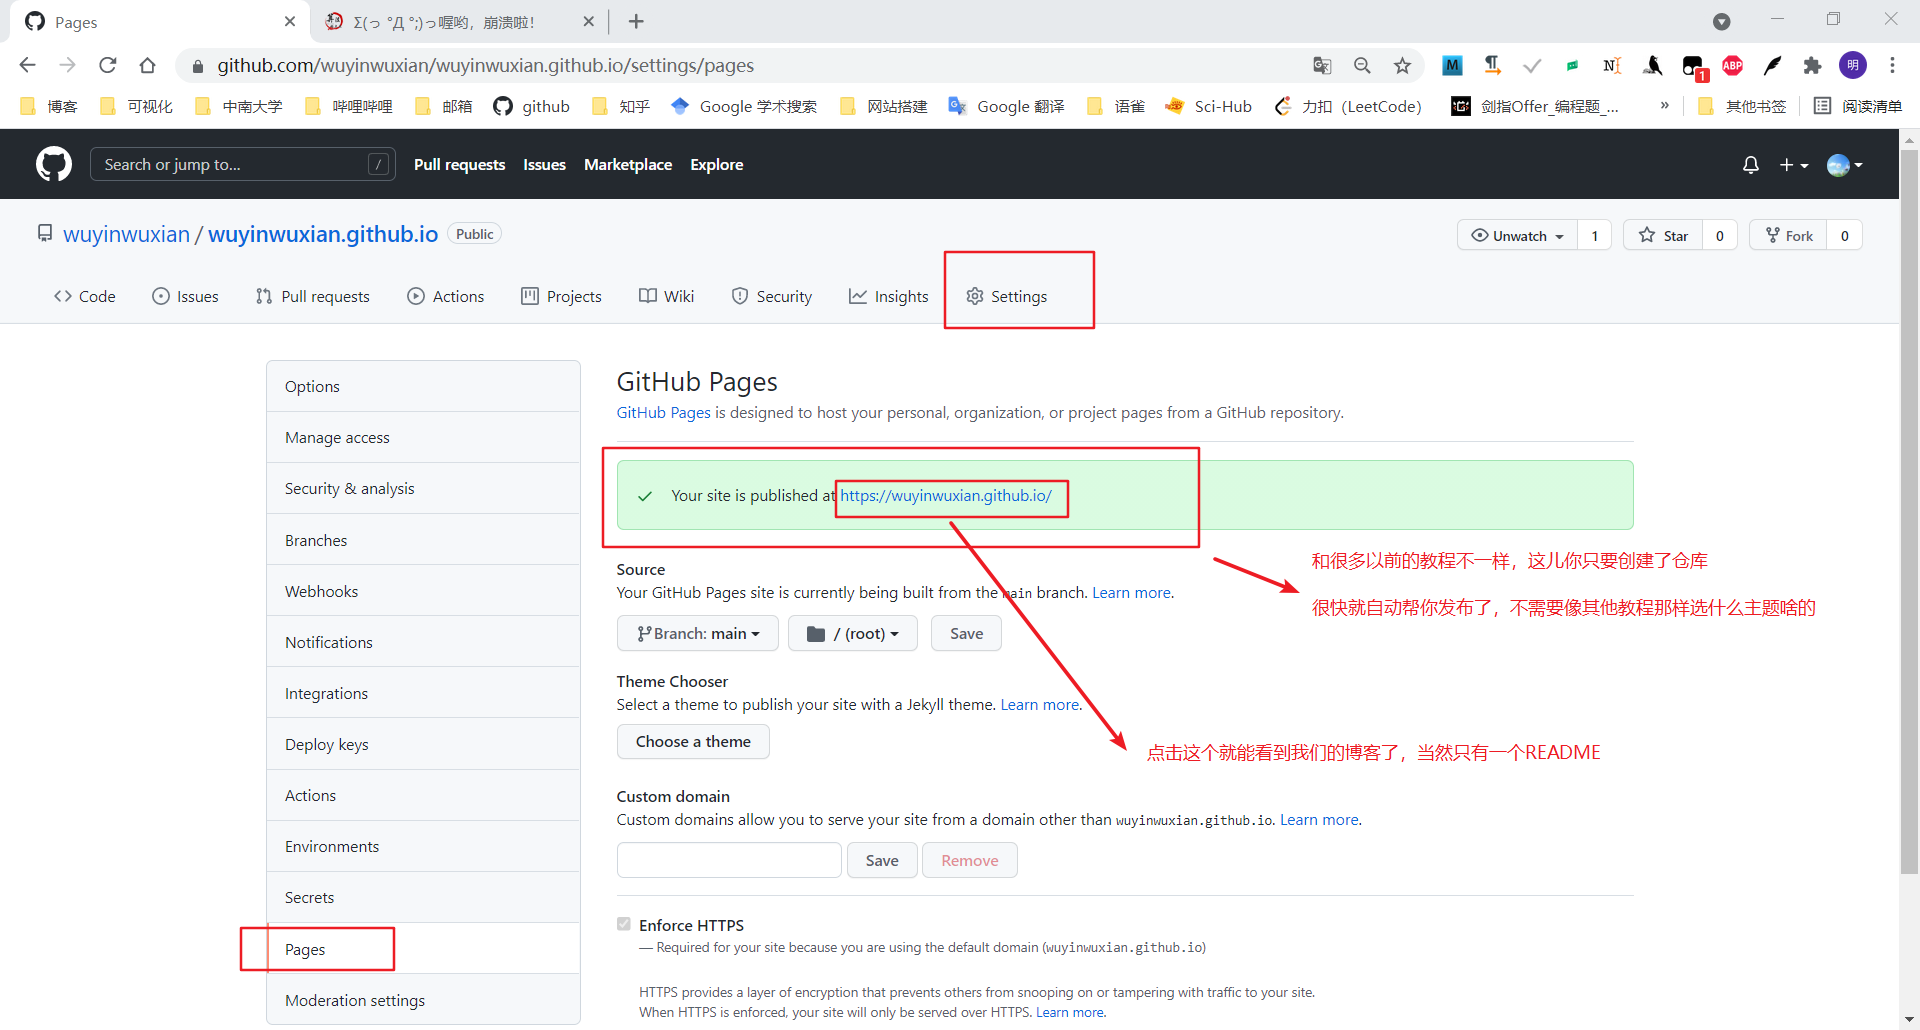Switch to the Settings tab
This screenshot has height=1030, width=1920.
(1007, 296)
